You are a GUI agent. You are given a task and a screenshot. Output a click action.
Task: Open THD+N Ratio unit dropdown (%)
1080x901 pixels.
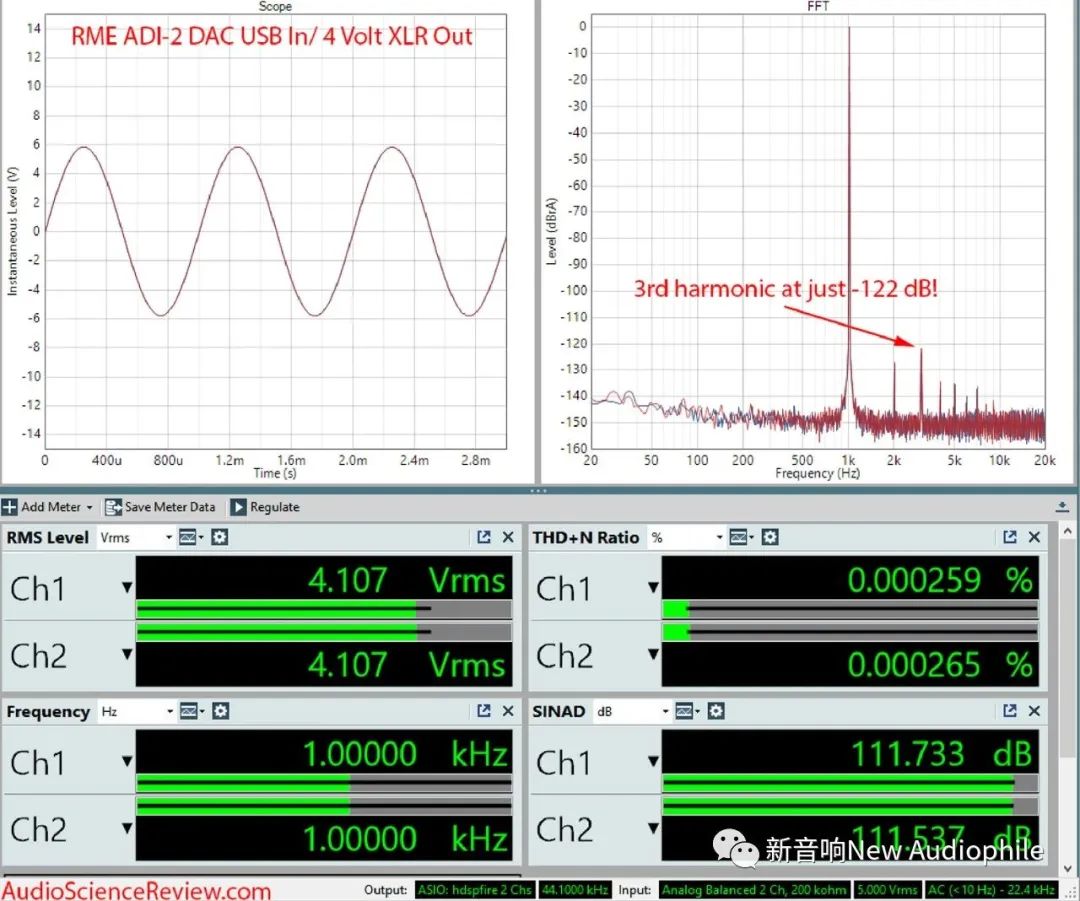[x=687, y=538]
